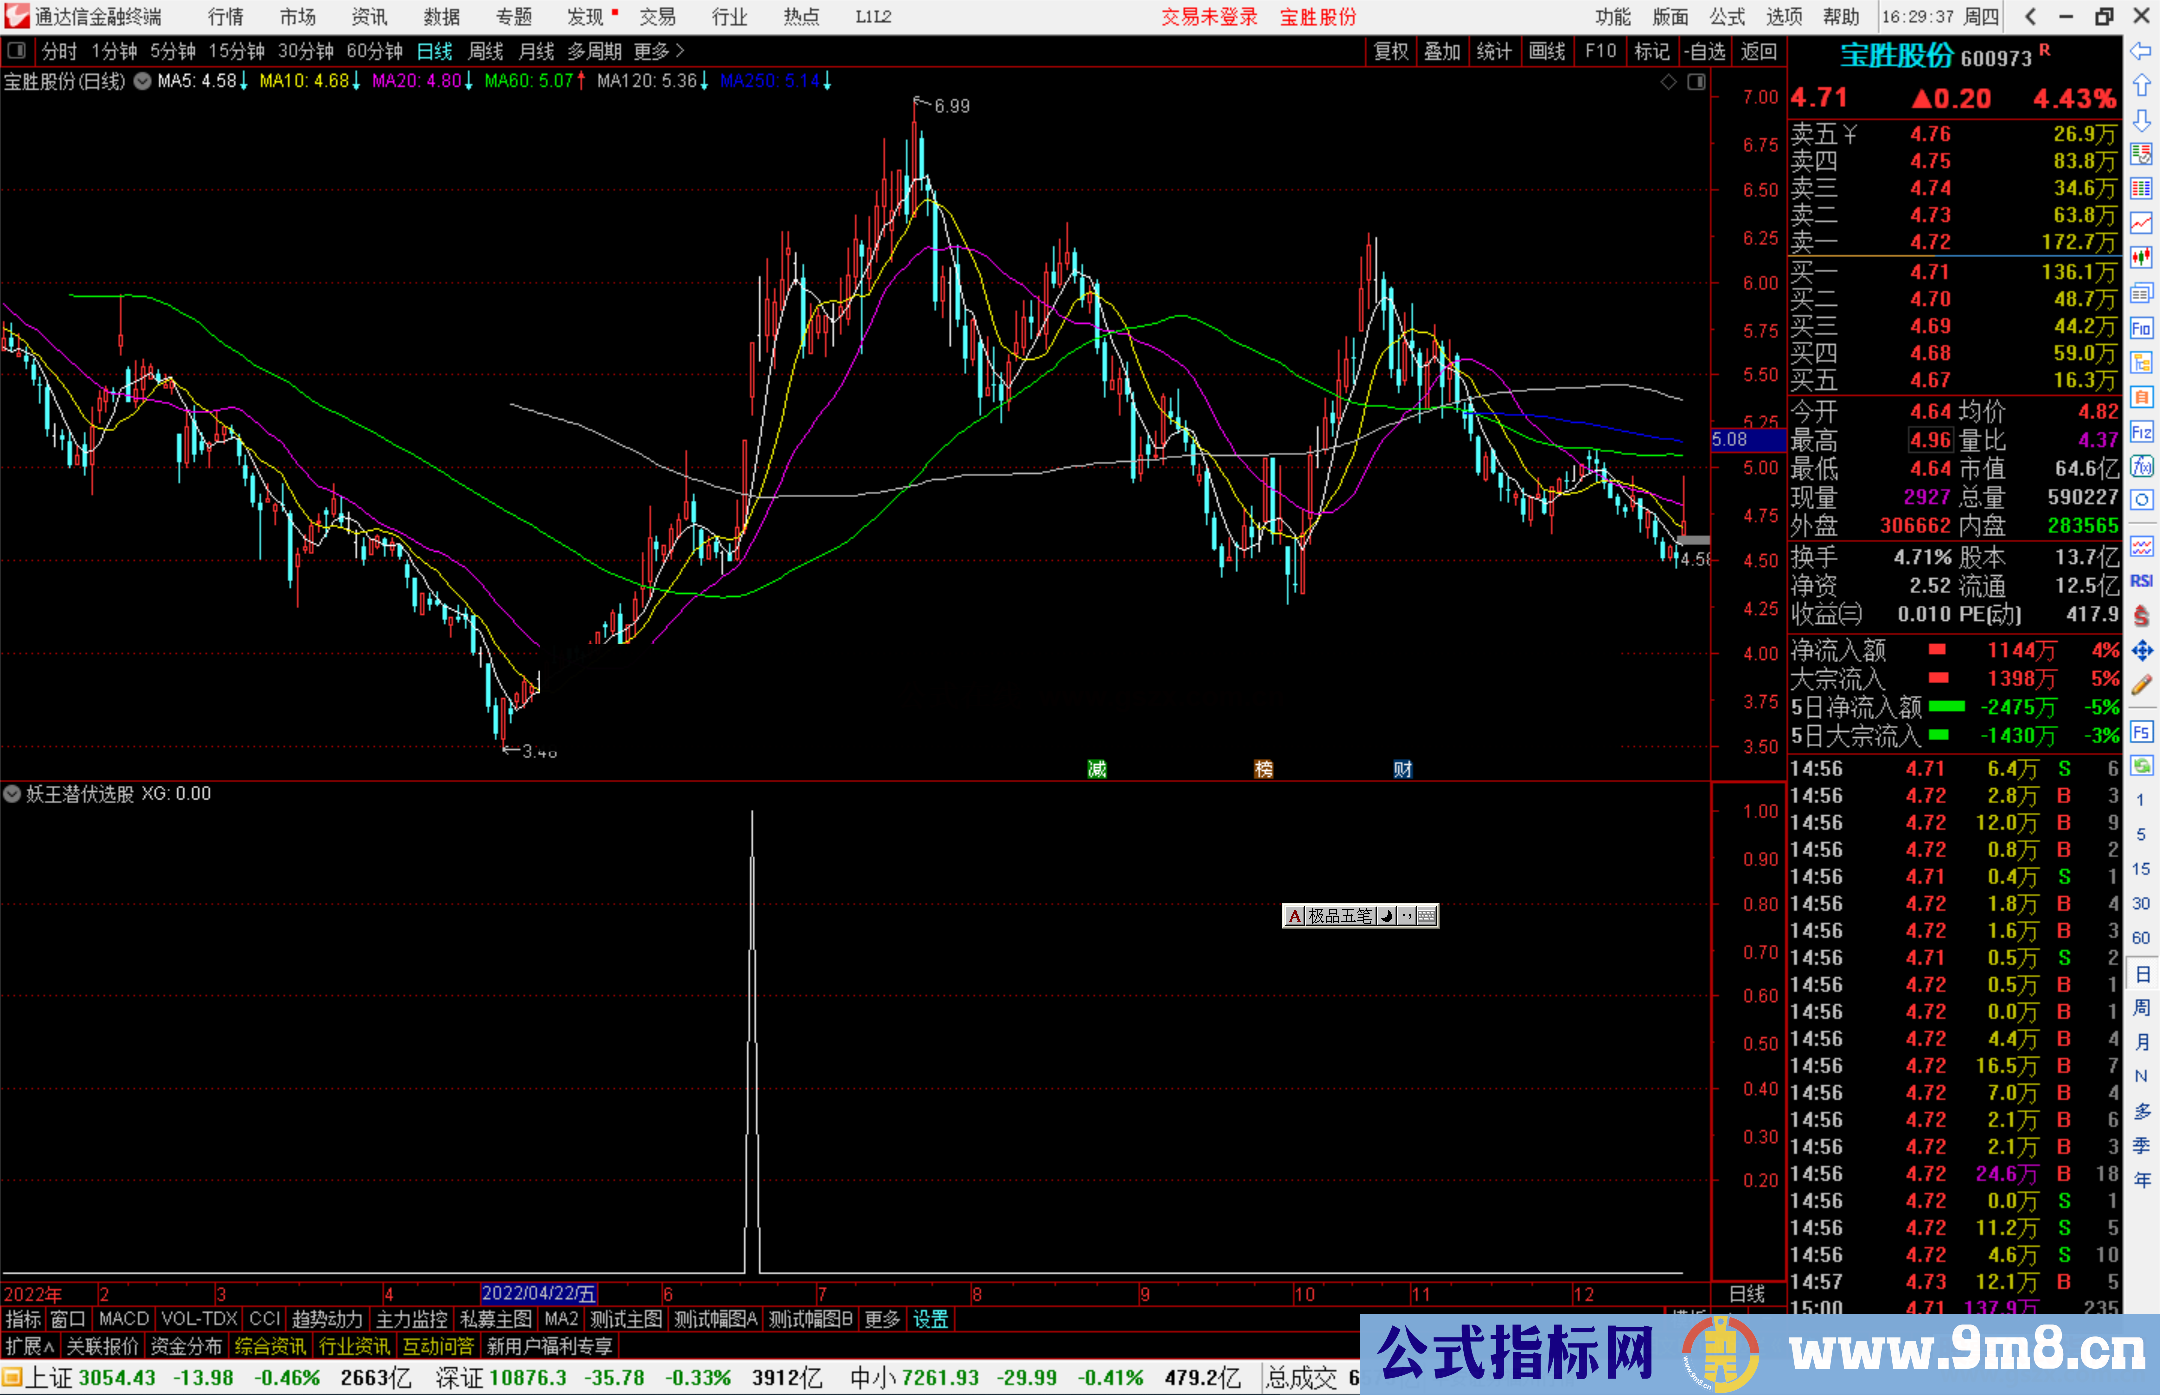The height and width of the screenshot is (1395, 2160).
Task: Click the green refresh sidebar icon
Action: (2141, 766)
